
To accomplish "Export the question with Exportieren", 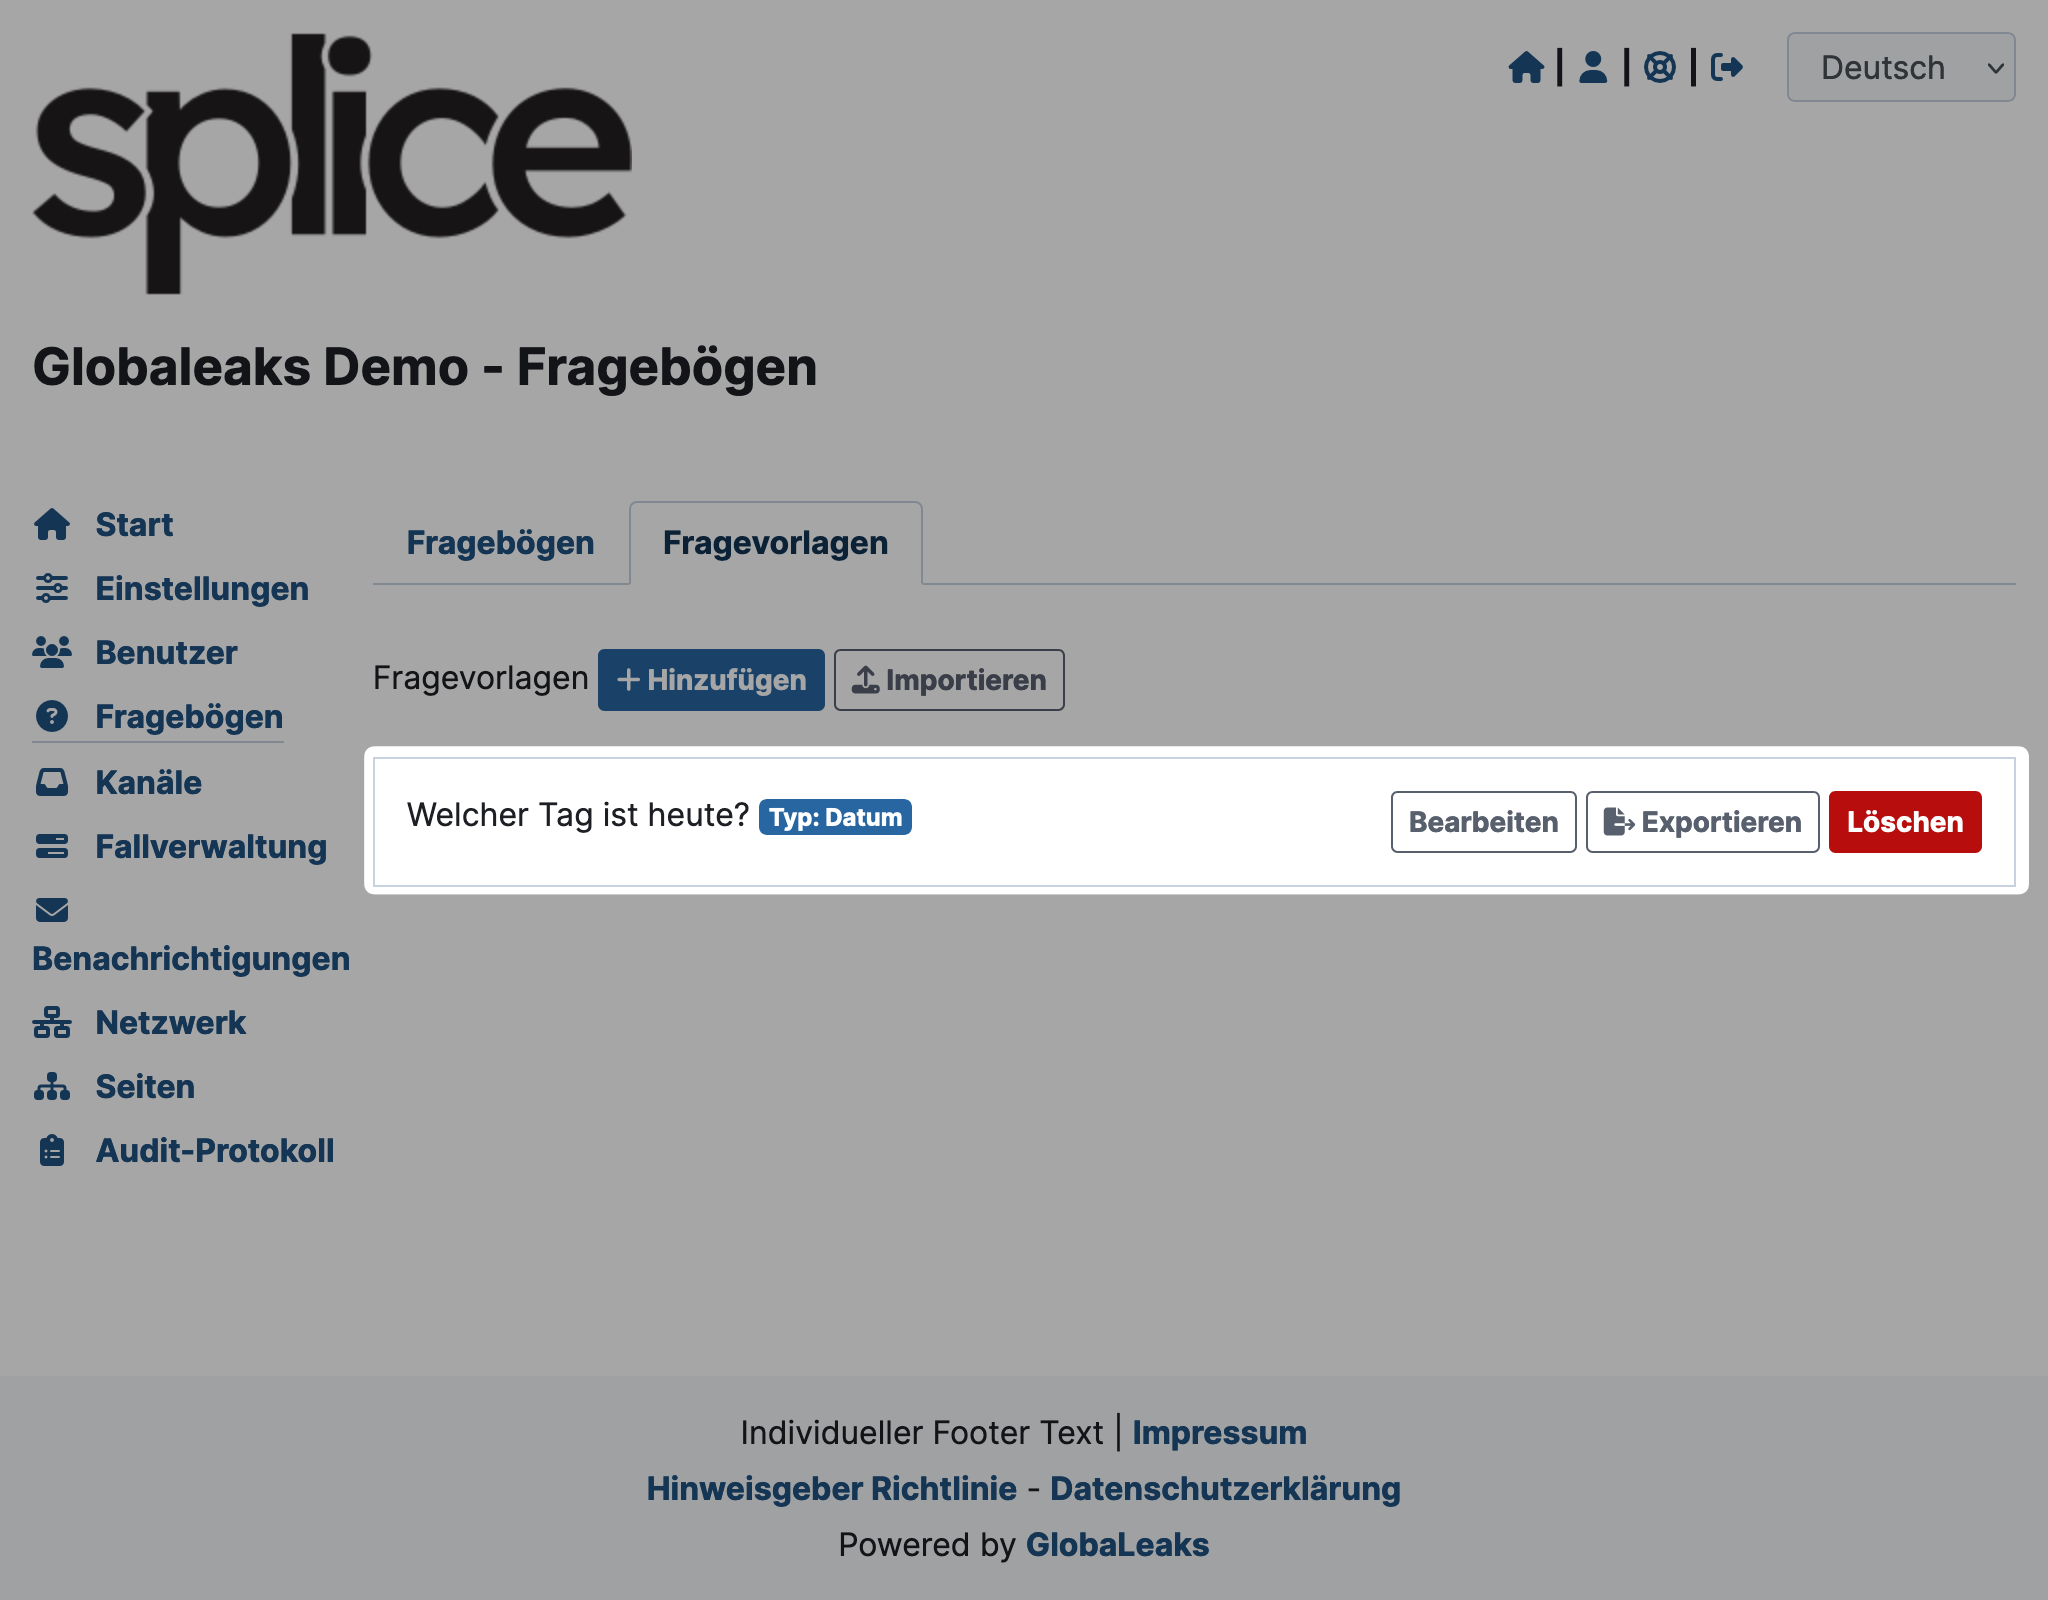I will 1702,822.
